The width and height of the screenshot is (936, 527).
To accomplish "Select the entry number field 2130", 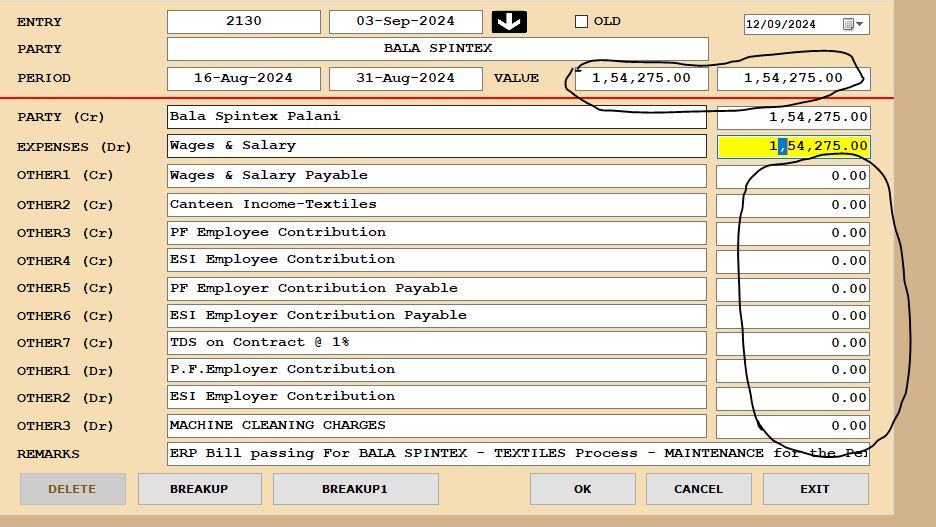I will click(x=243, y=22).
